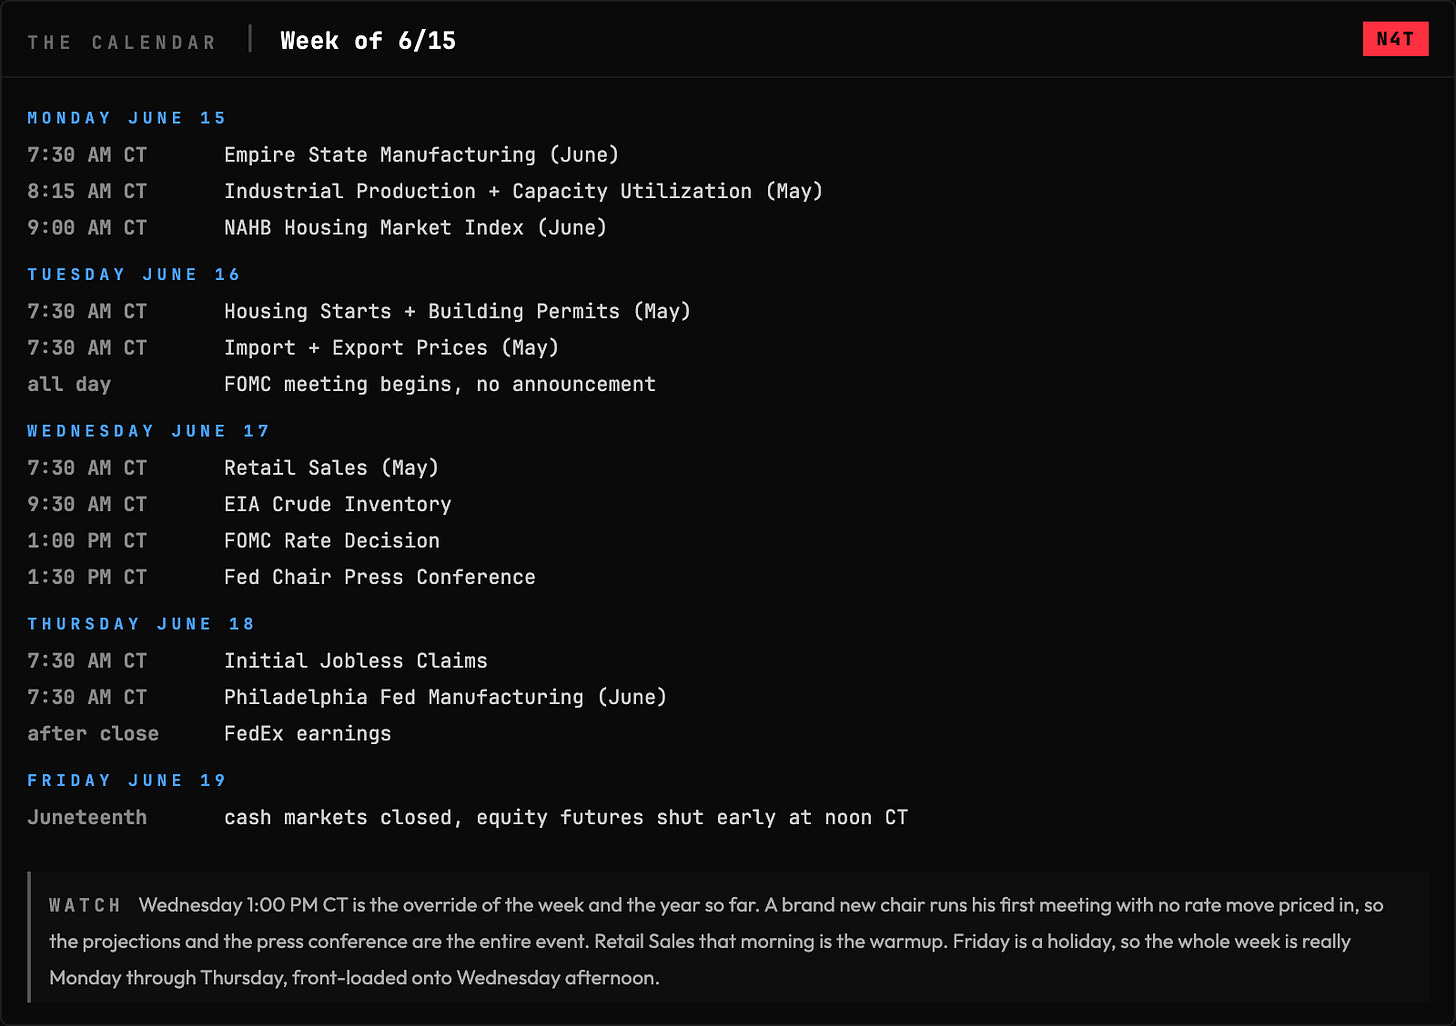Click 'THE CALENDAR' header label
The width and height of the screenshot is (1456, 1026).
click(122, 42)
